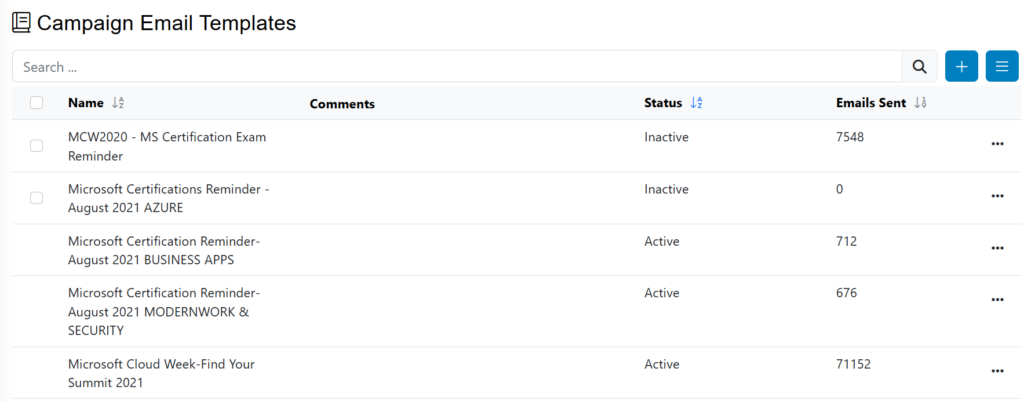Open actions menu for BUSINESS APPS row

[996, 248]
